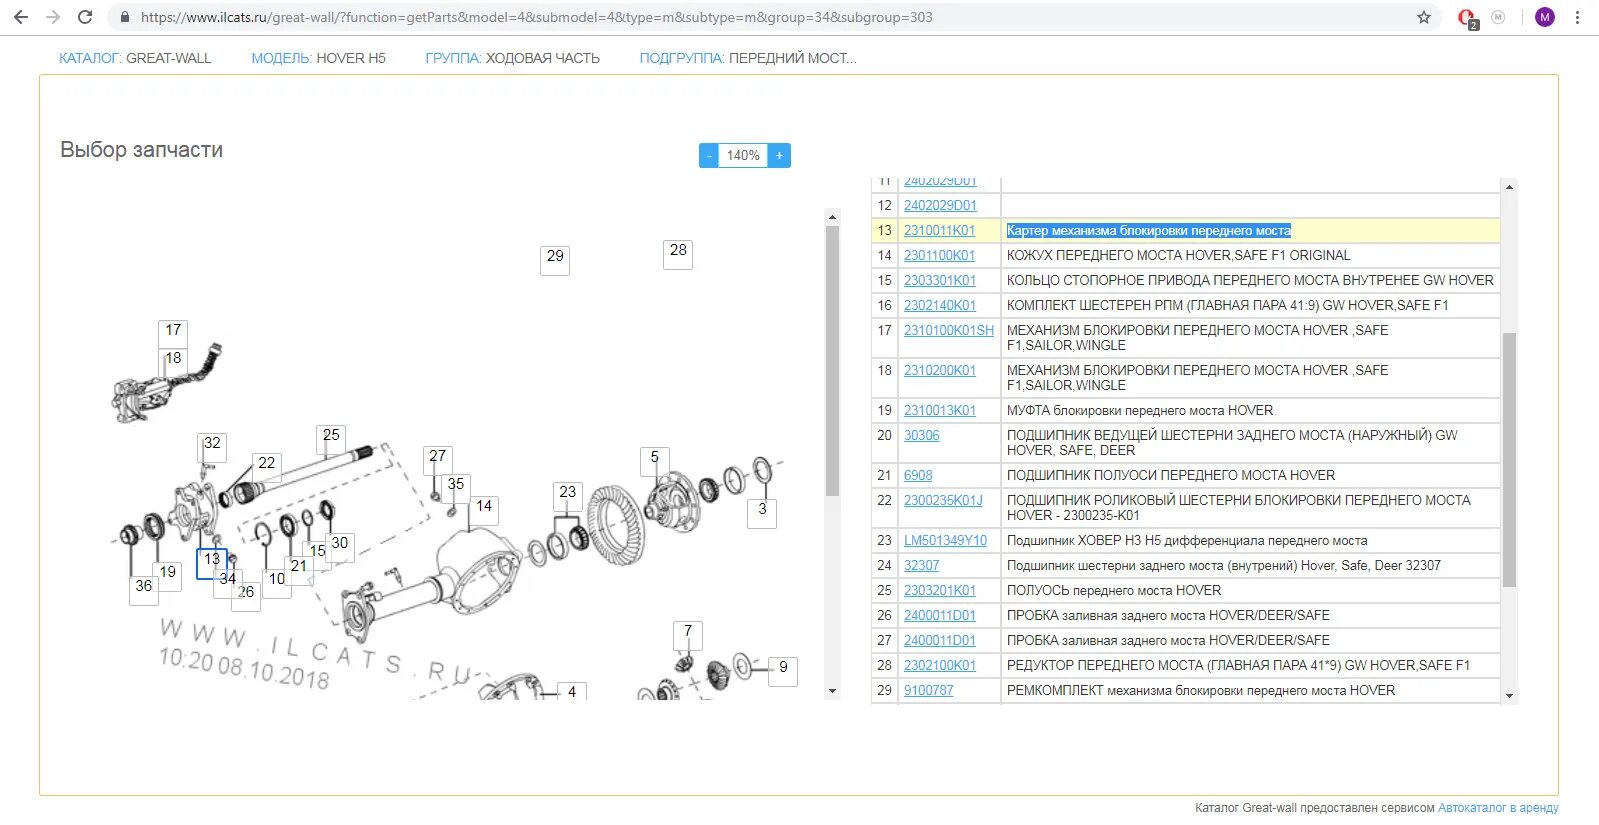This screenshot has height=825, width=1599.
Task: Select highlighted Картер механизма блокировки description
Action: click(x=1149, y=230)
